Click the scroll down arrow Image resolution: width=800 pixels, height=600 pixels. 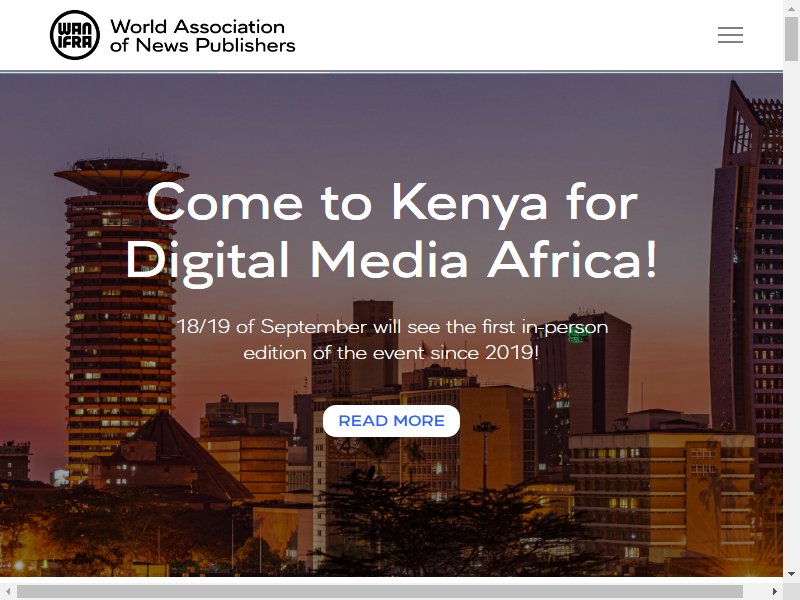tap(791, 574)
